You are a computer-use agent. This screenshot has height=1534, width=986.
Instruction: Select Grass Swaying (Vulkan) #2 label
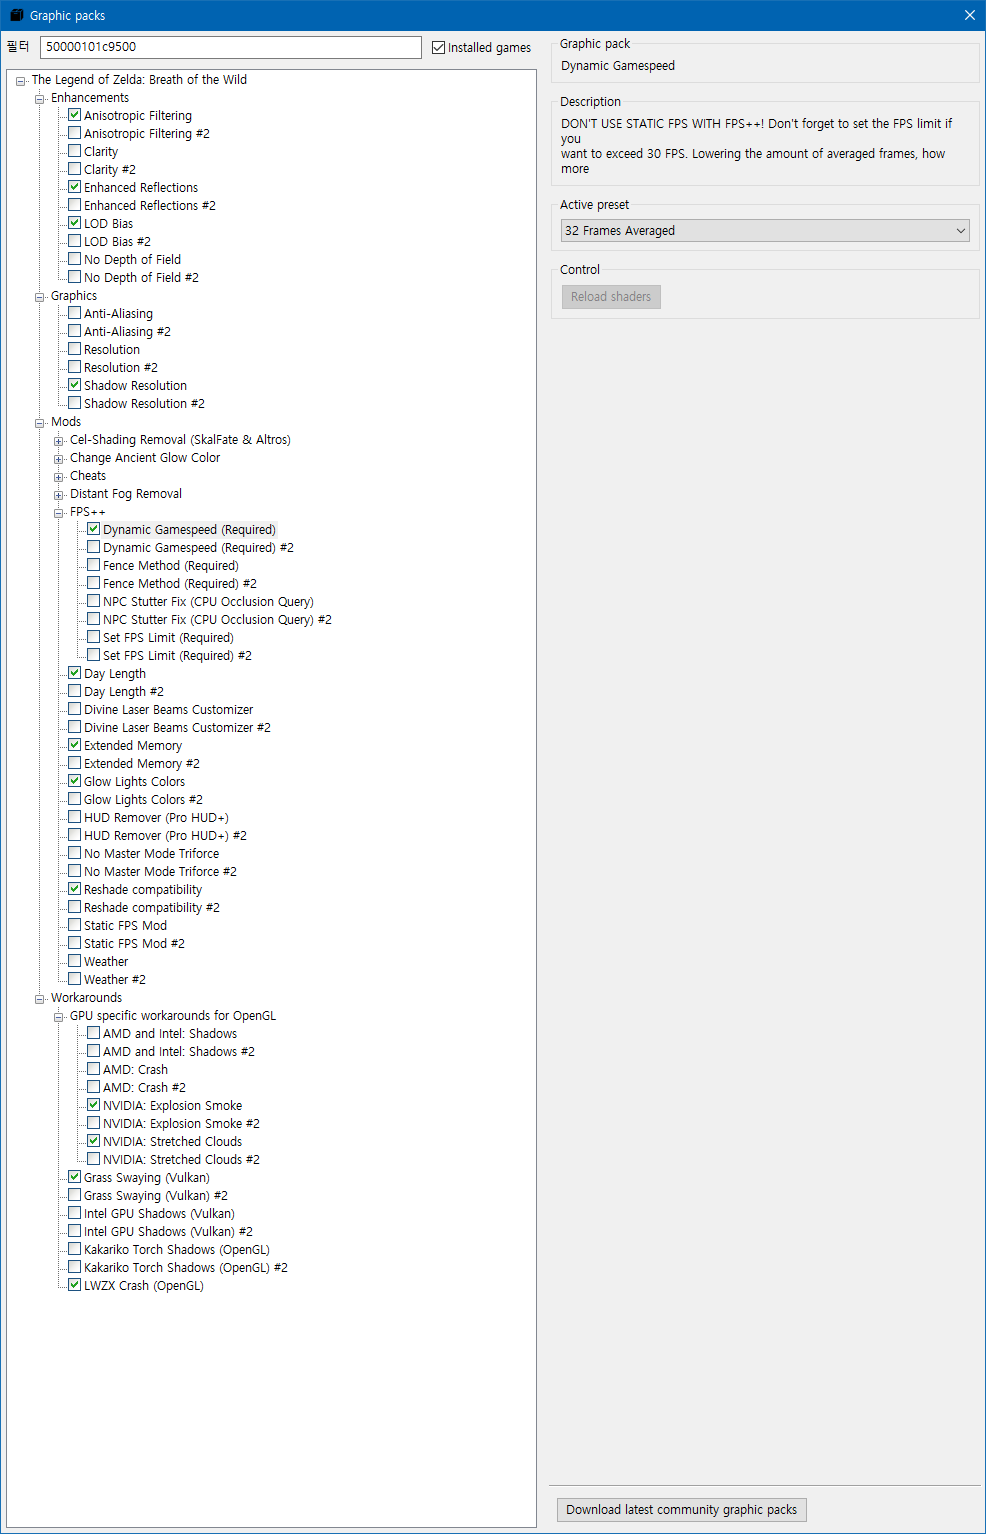(x=155, y=1196)
